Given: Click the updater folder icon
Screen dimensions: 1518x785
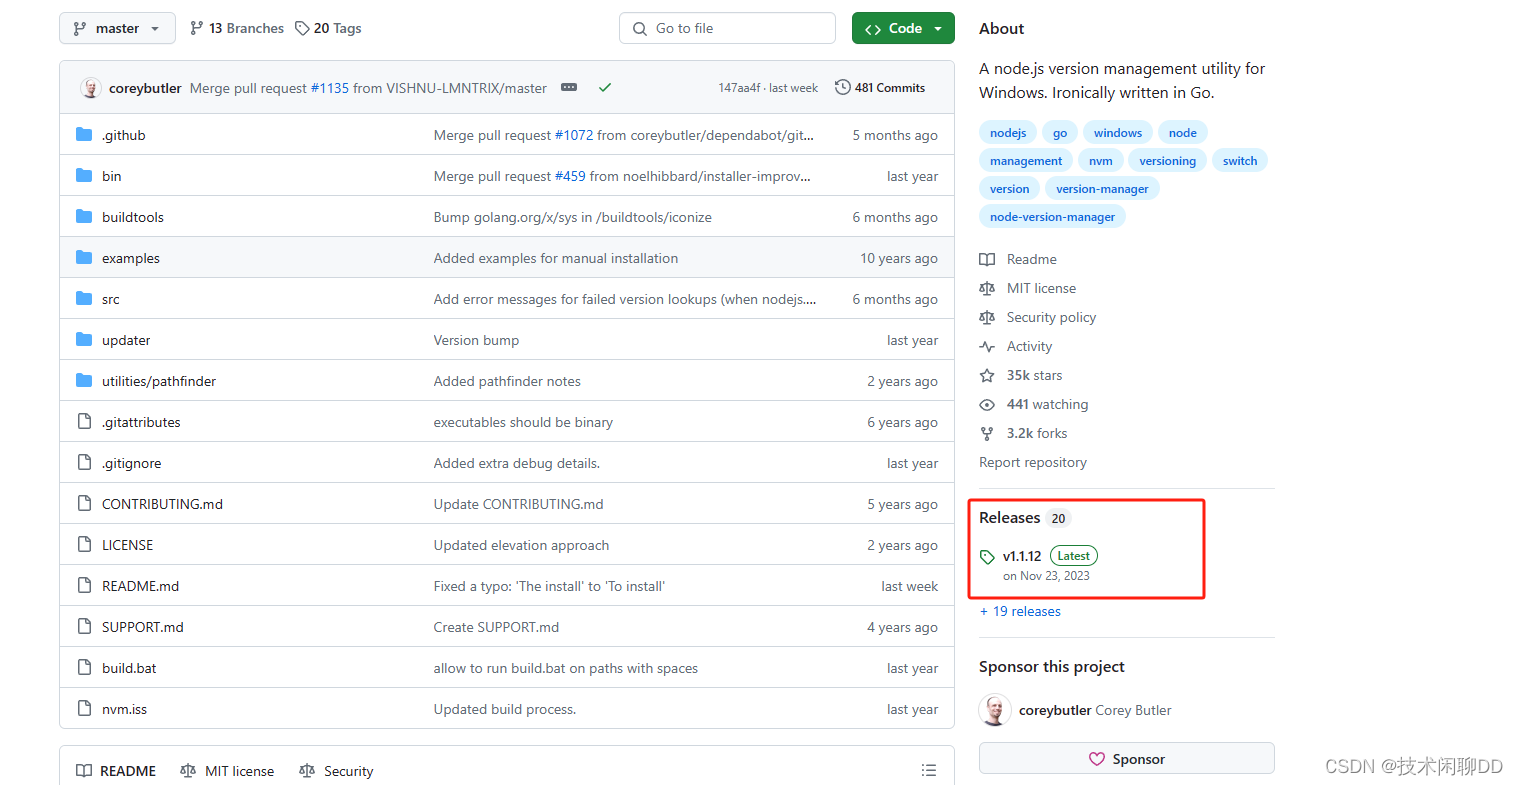Looking at the screenshot, I should pos(84,340).
